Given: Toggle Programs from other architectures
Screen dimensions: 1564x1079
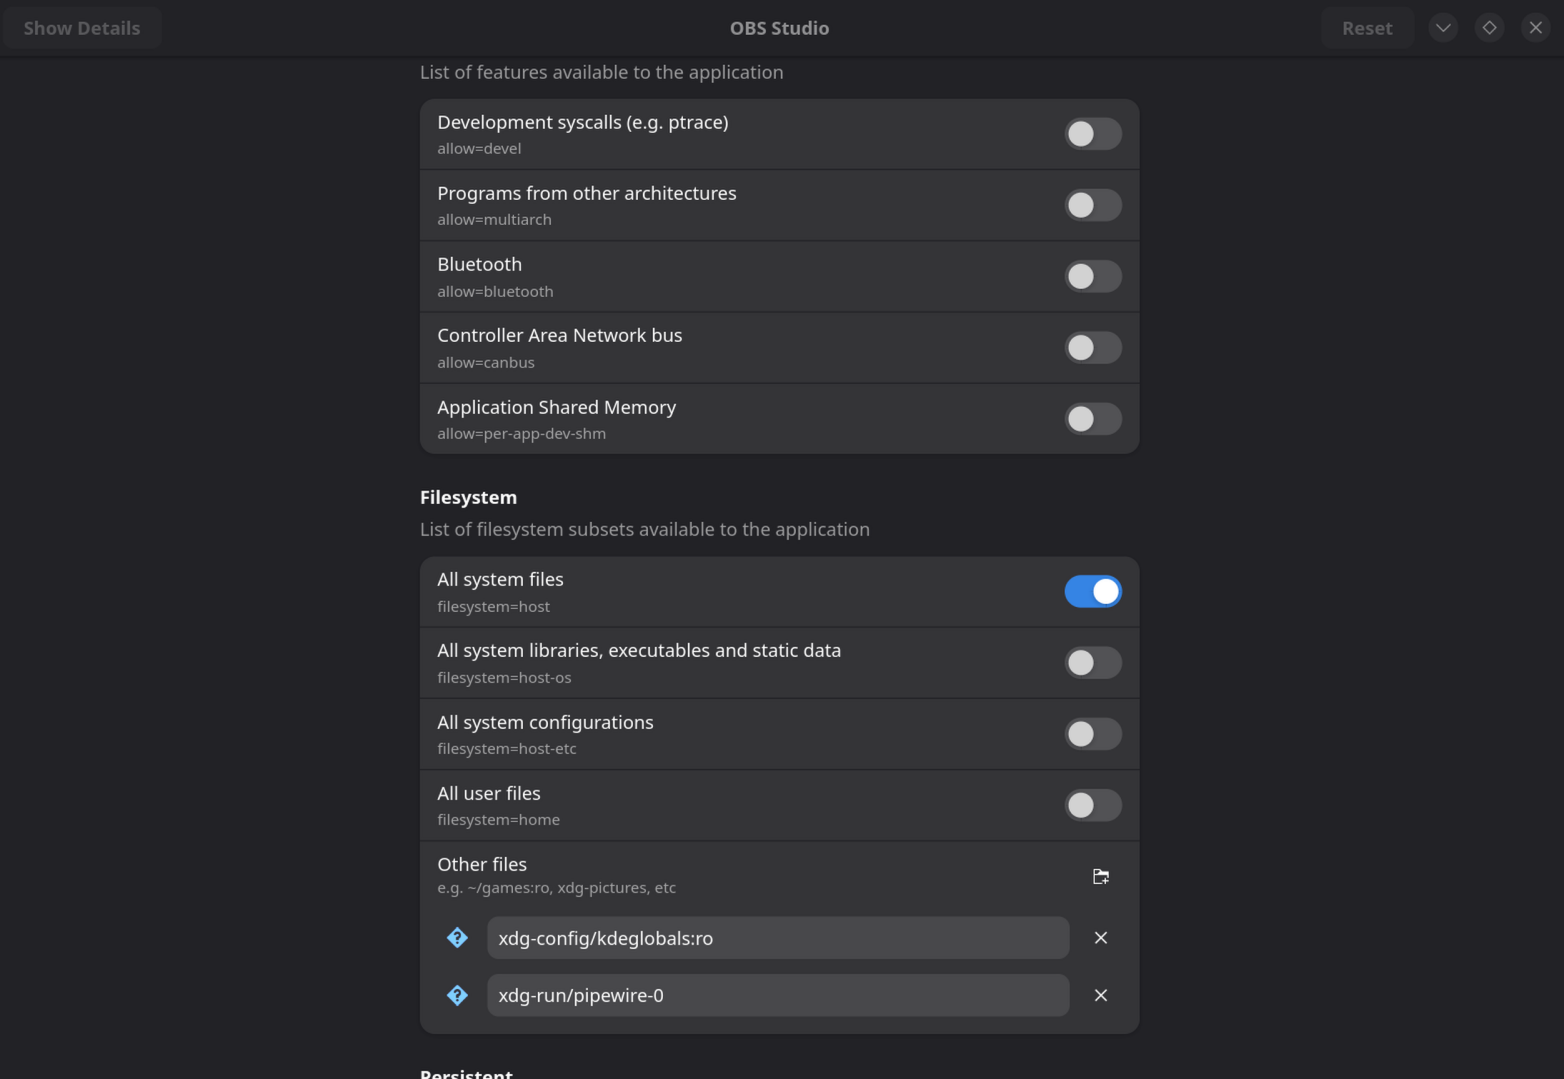Looking at the screenshot, I should (1093, 205).
